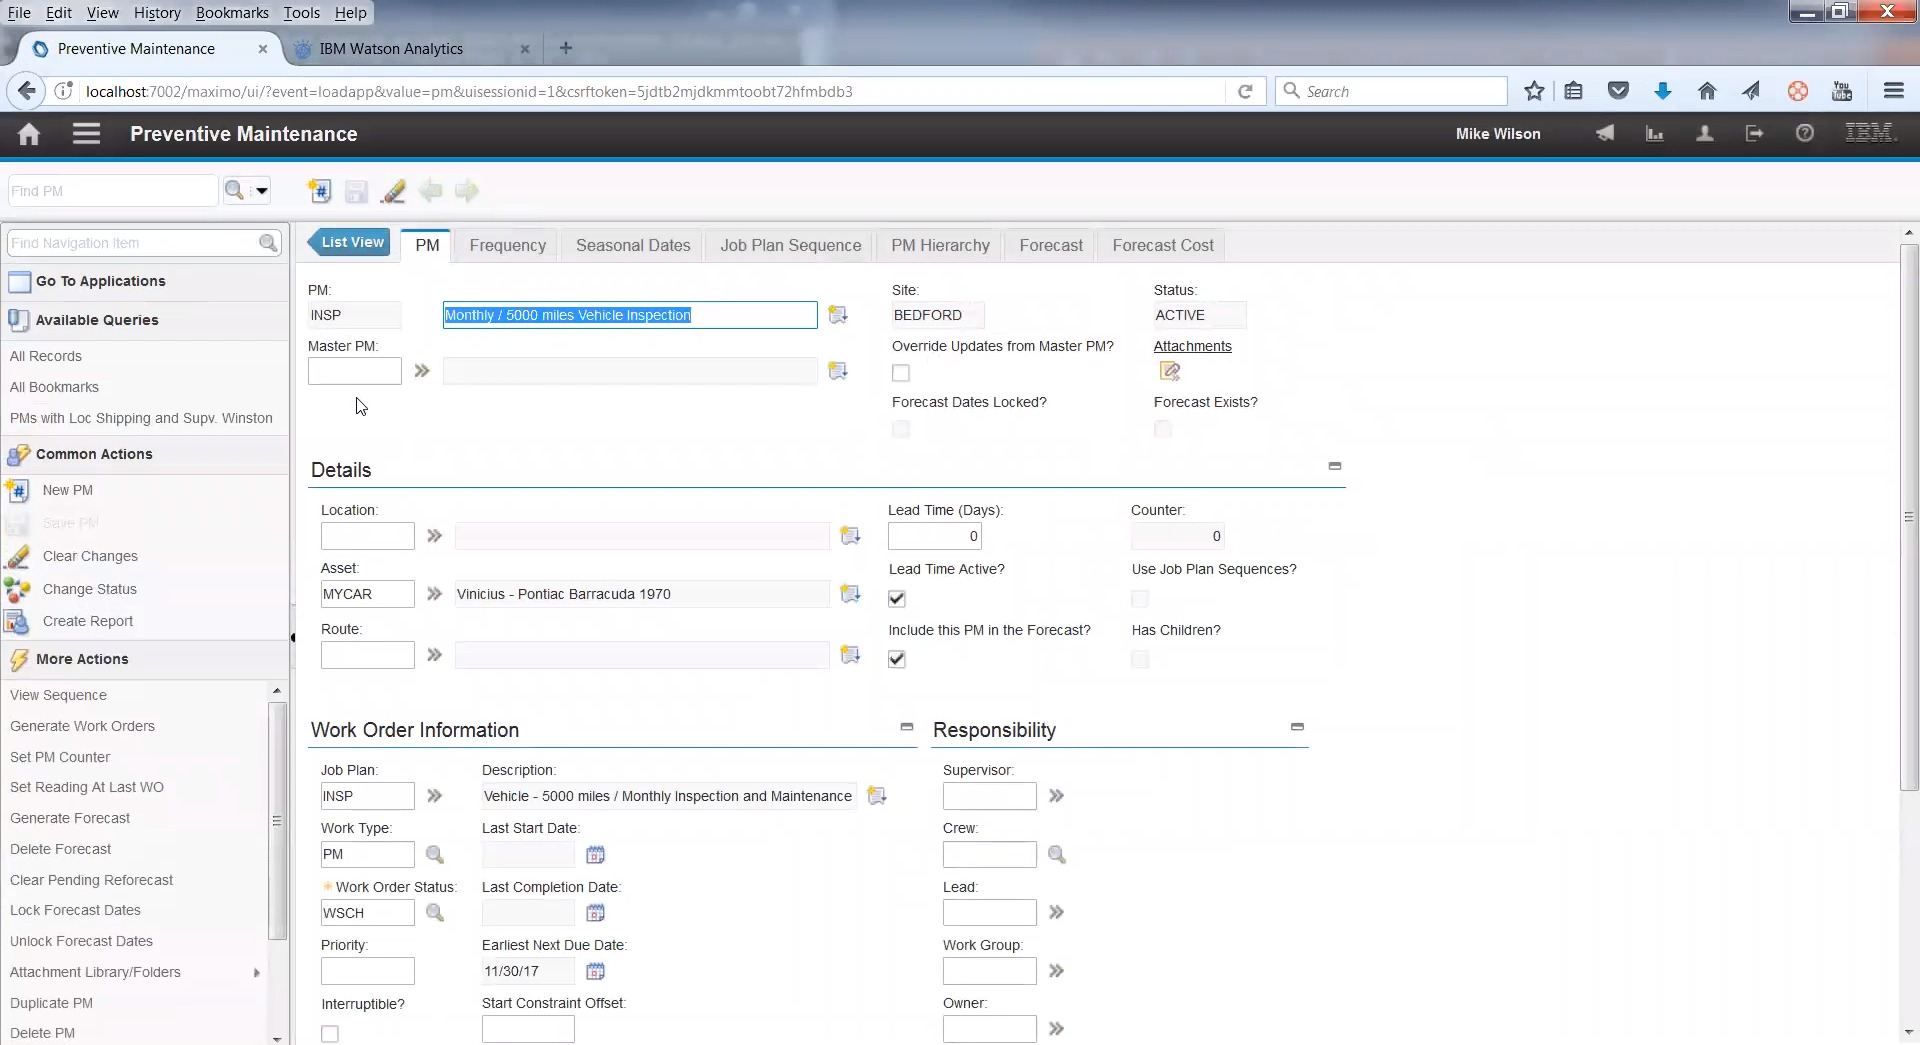Collapse the Details section
Image resolution: width=1920 pixels, height=1045 pixels.
point(1334,466)
